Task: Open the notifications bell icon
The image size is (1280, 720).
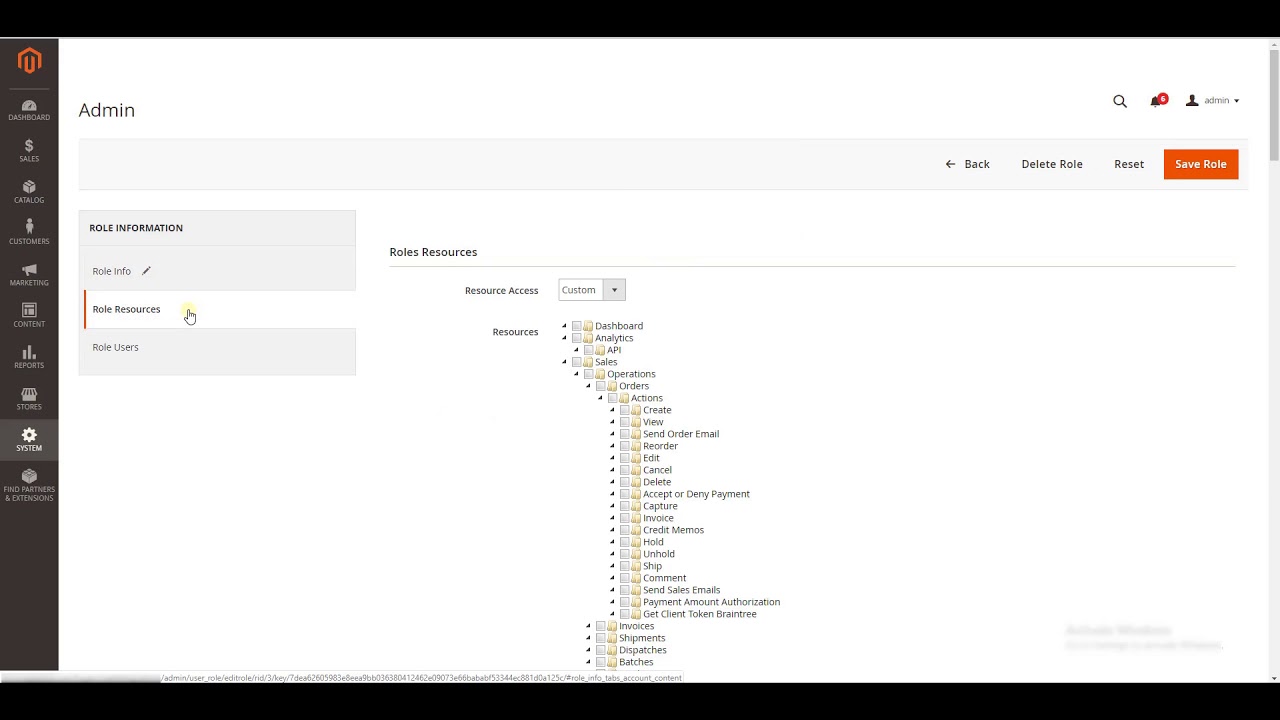Action: 1157,101
